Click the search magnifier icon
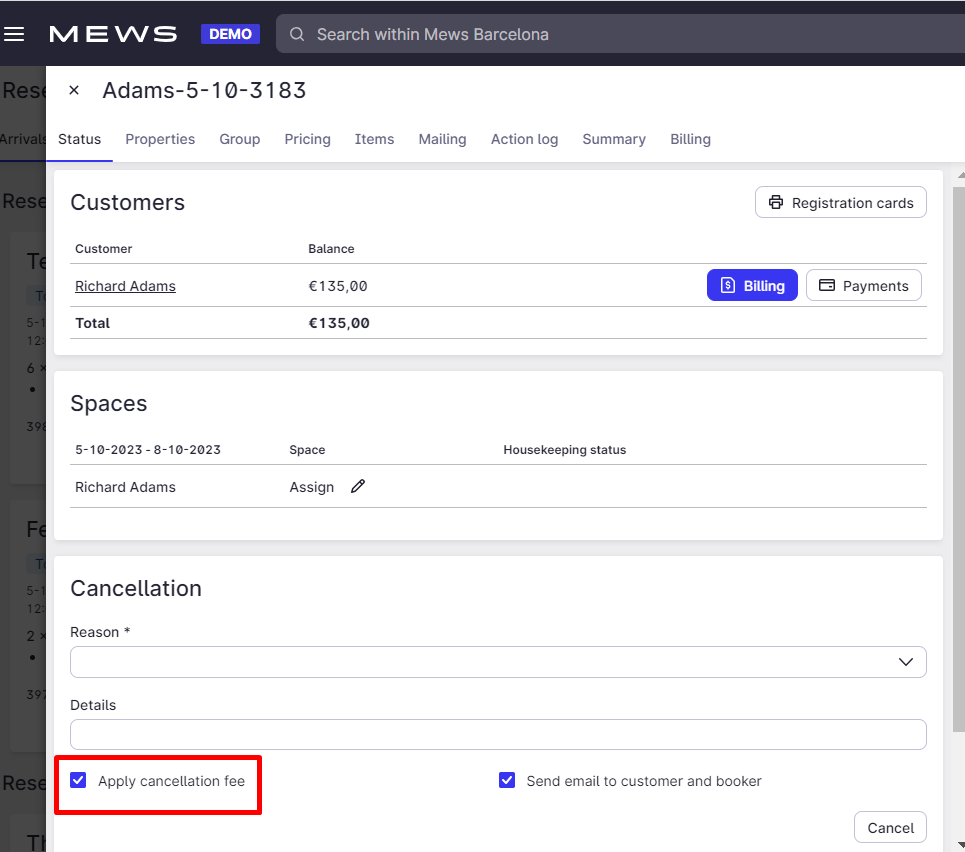The height and width of the screenshot is (852, 965). (x=297, y=35)
